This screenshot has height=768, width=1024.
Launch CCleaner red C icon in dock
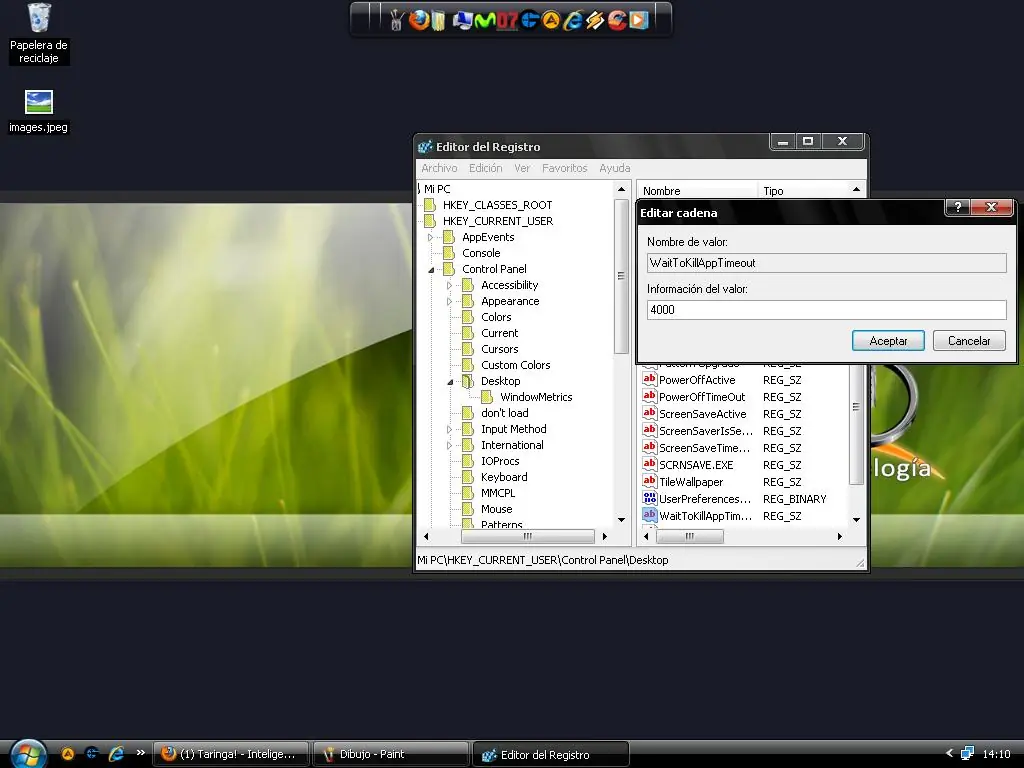(617, 20)
